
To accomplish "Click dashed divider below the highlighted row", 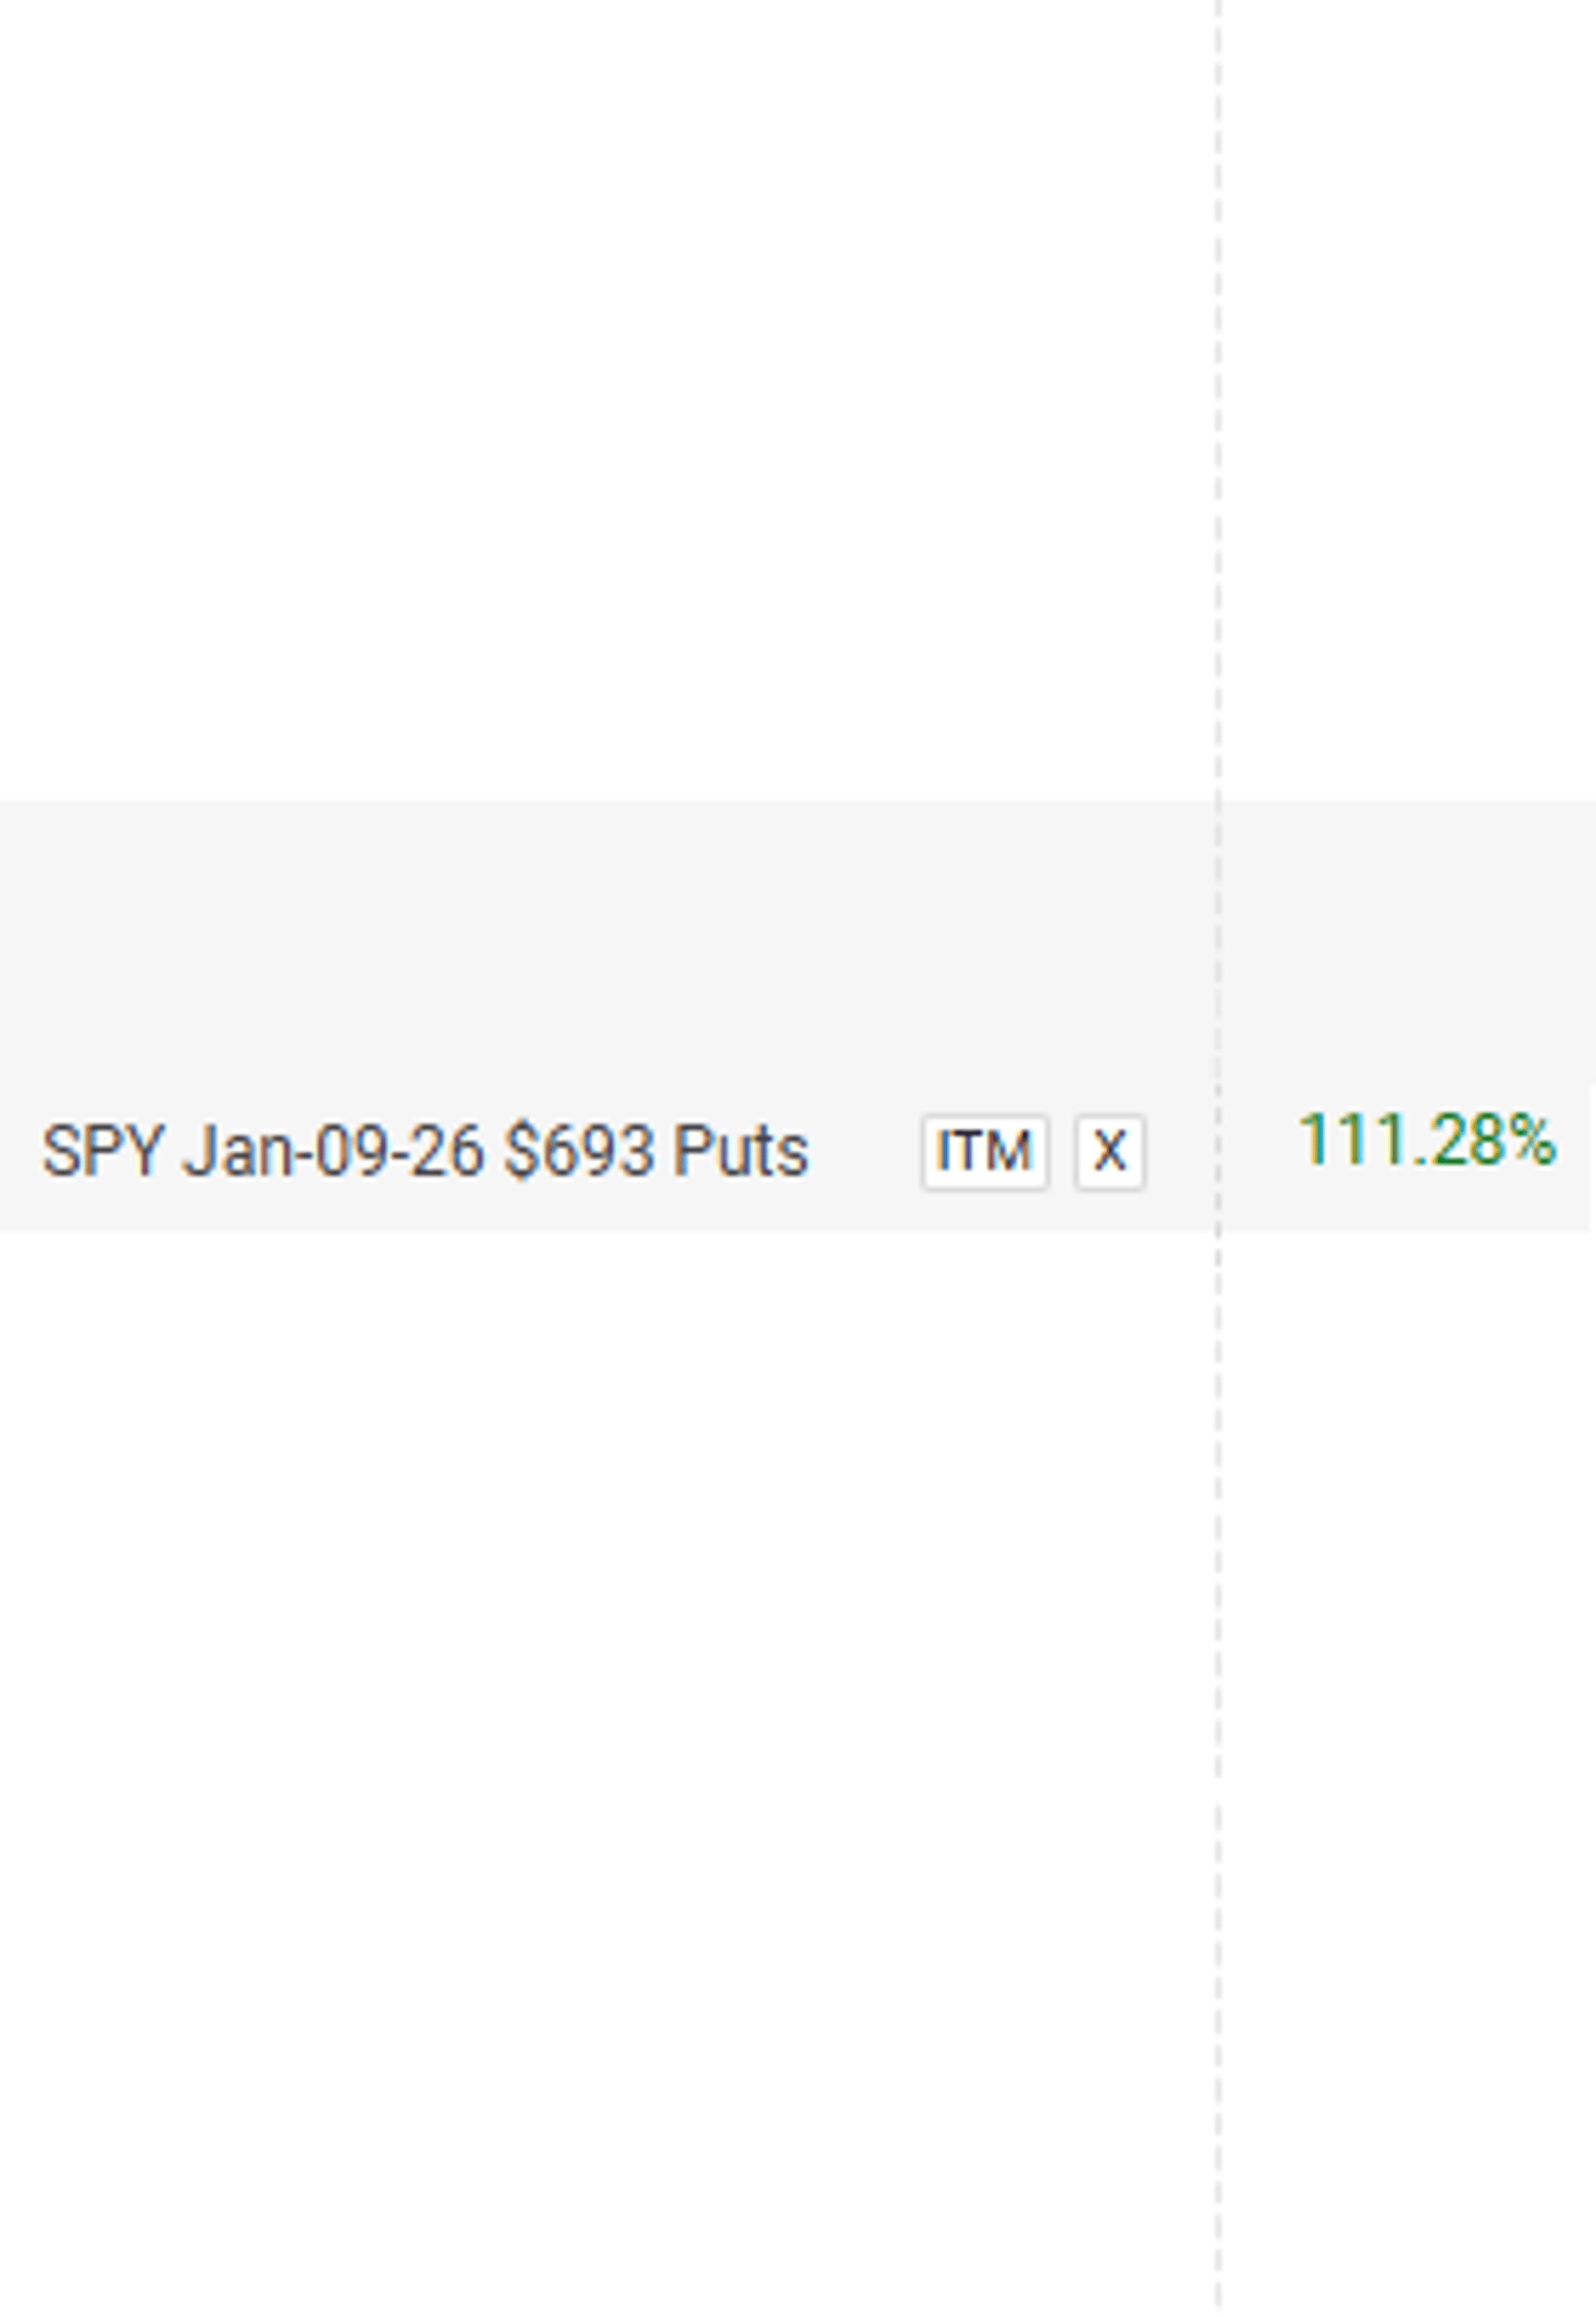I will point(1218,1770).
